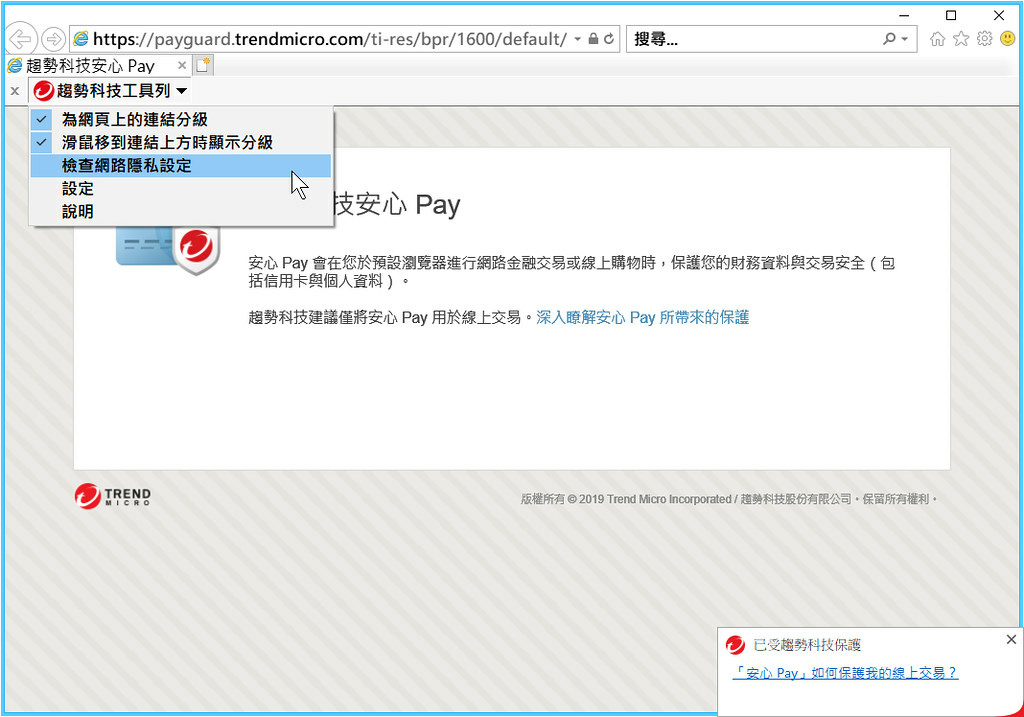
Task: Refresh the page with the reload icon
Action: 609,39
